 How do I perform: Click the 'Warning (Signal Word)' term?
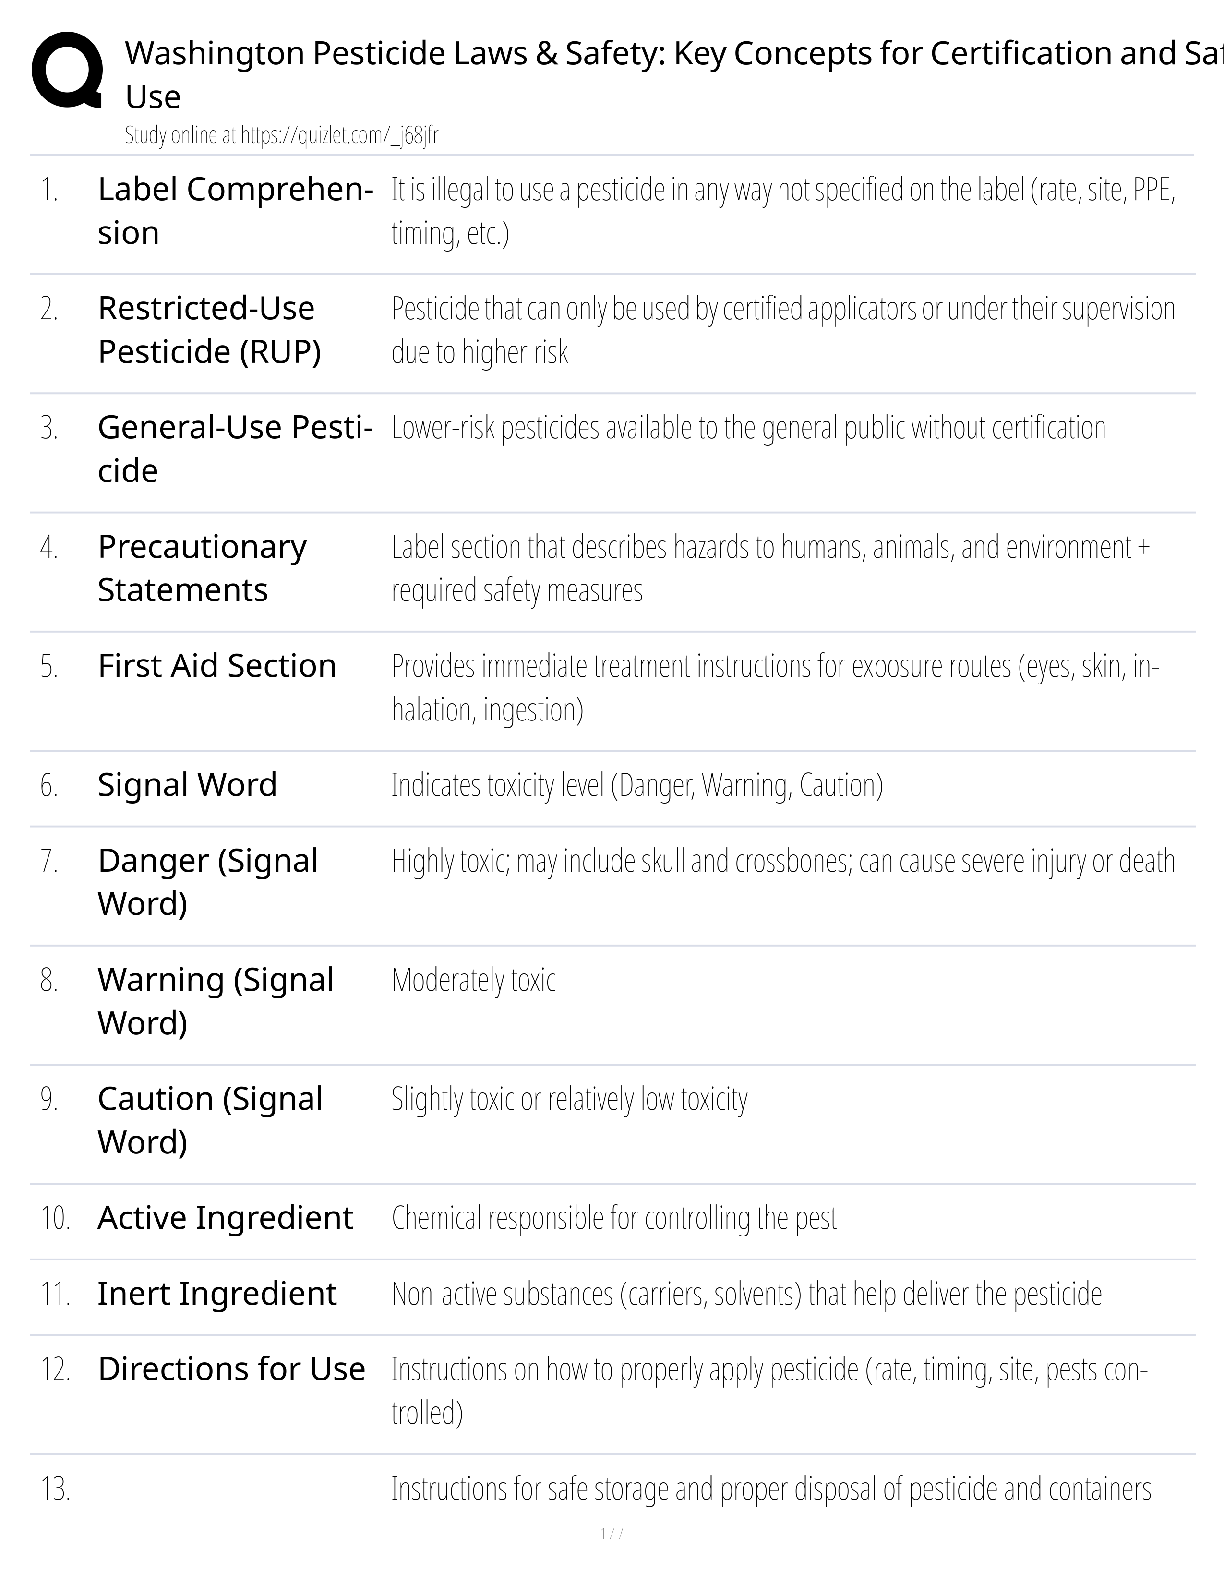pos(216,1001)
